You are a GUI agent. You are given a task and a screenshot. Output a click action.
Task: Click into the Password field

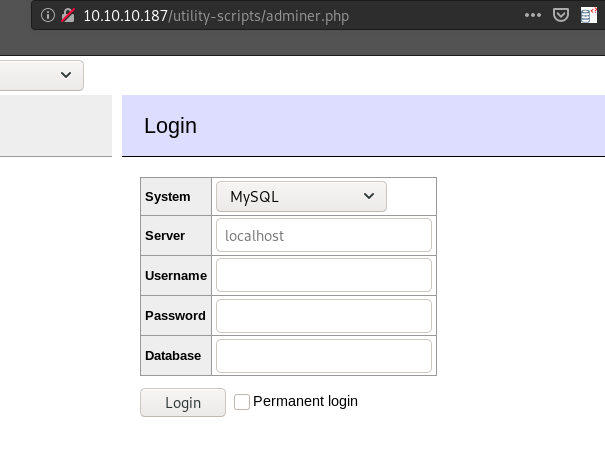[x=323, y=315]
